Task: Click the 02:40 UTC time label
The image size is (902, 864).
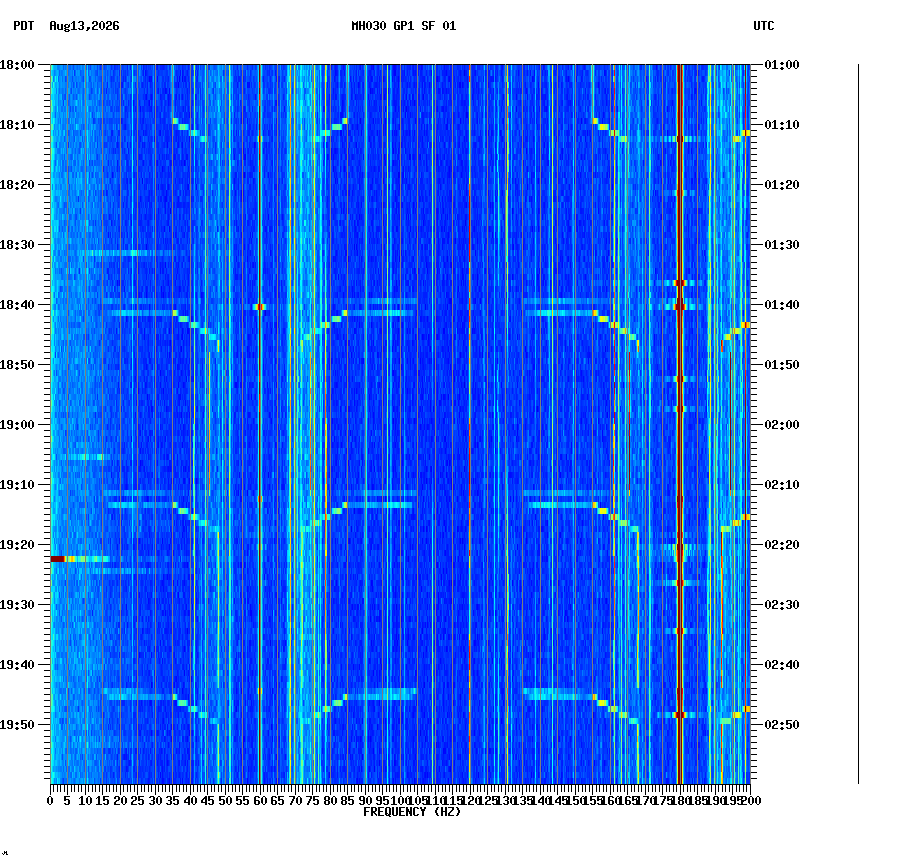Action: click(782, 665)
